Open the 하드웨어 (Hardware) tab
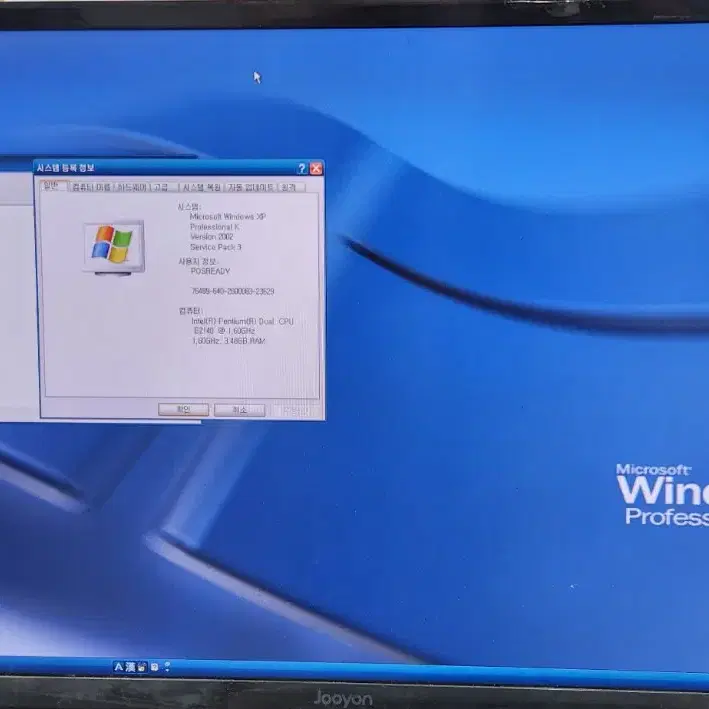This screenshot has height=709, width=709. (132, 187)
